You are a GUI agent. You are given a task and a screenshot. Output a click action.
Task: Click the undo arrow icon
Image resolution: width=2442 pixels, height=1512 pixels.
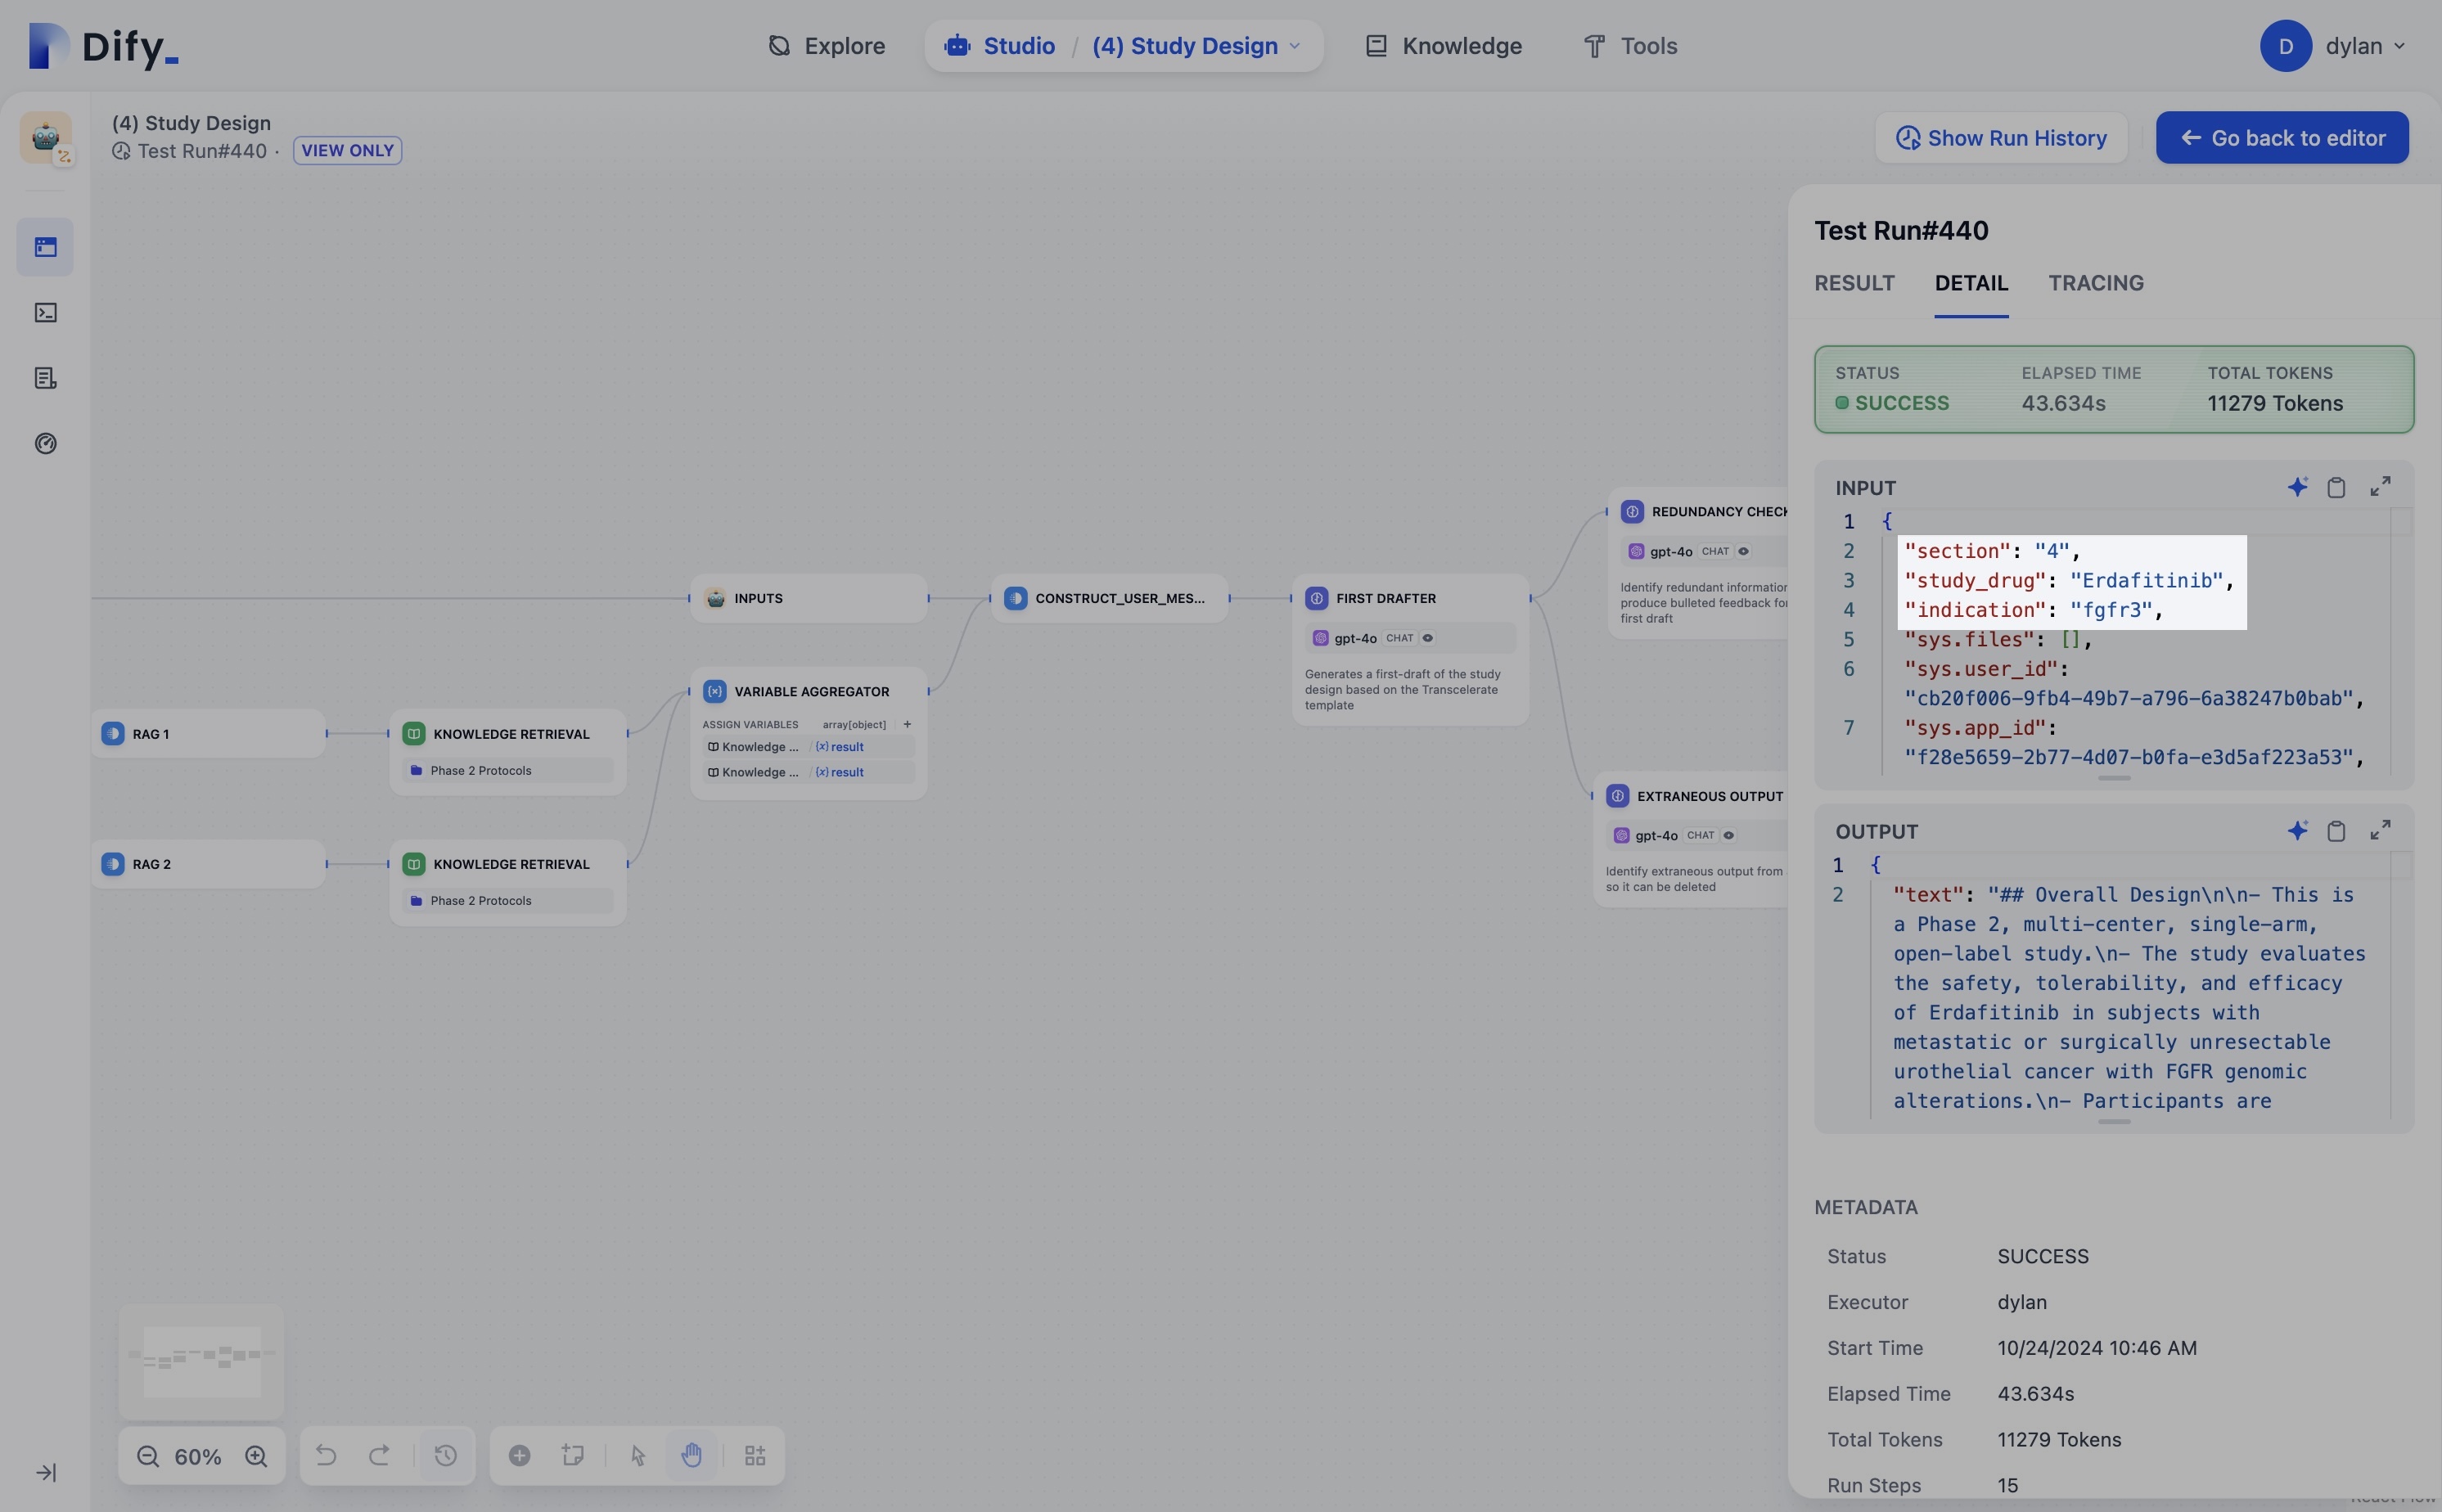coord(326,1455)
